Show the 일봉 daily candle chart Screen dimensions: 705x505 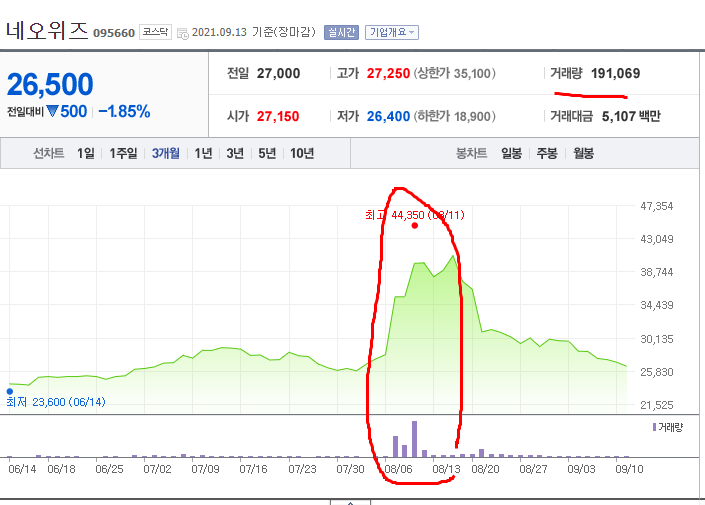[x=511, y=153]
